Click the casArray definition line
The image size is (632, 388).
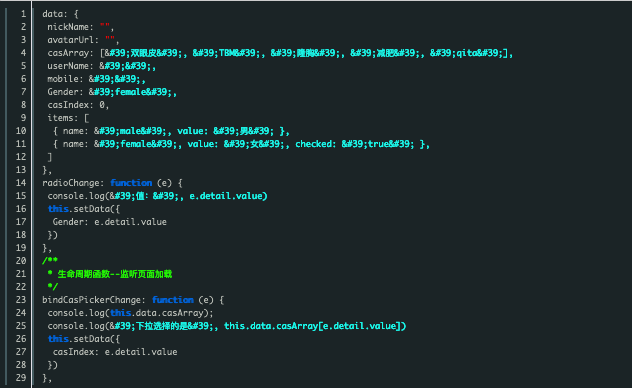click(x=280, y=53)
